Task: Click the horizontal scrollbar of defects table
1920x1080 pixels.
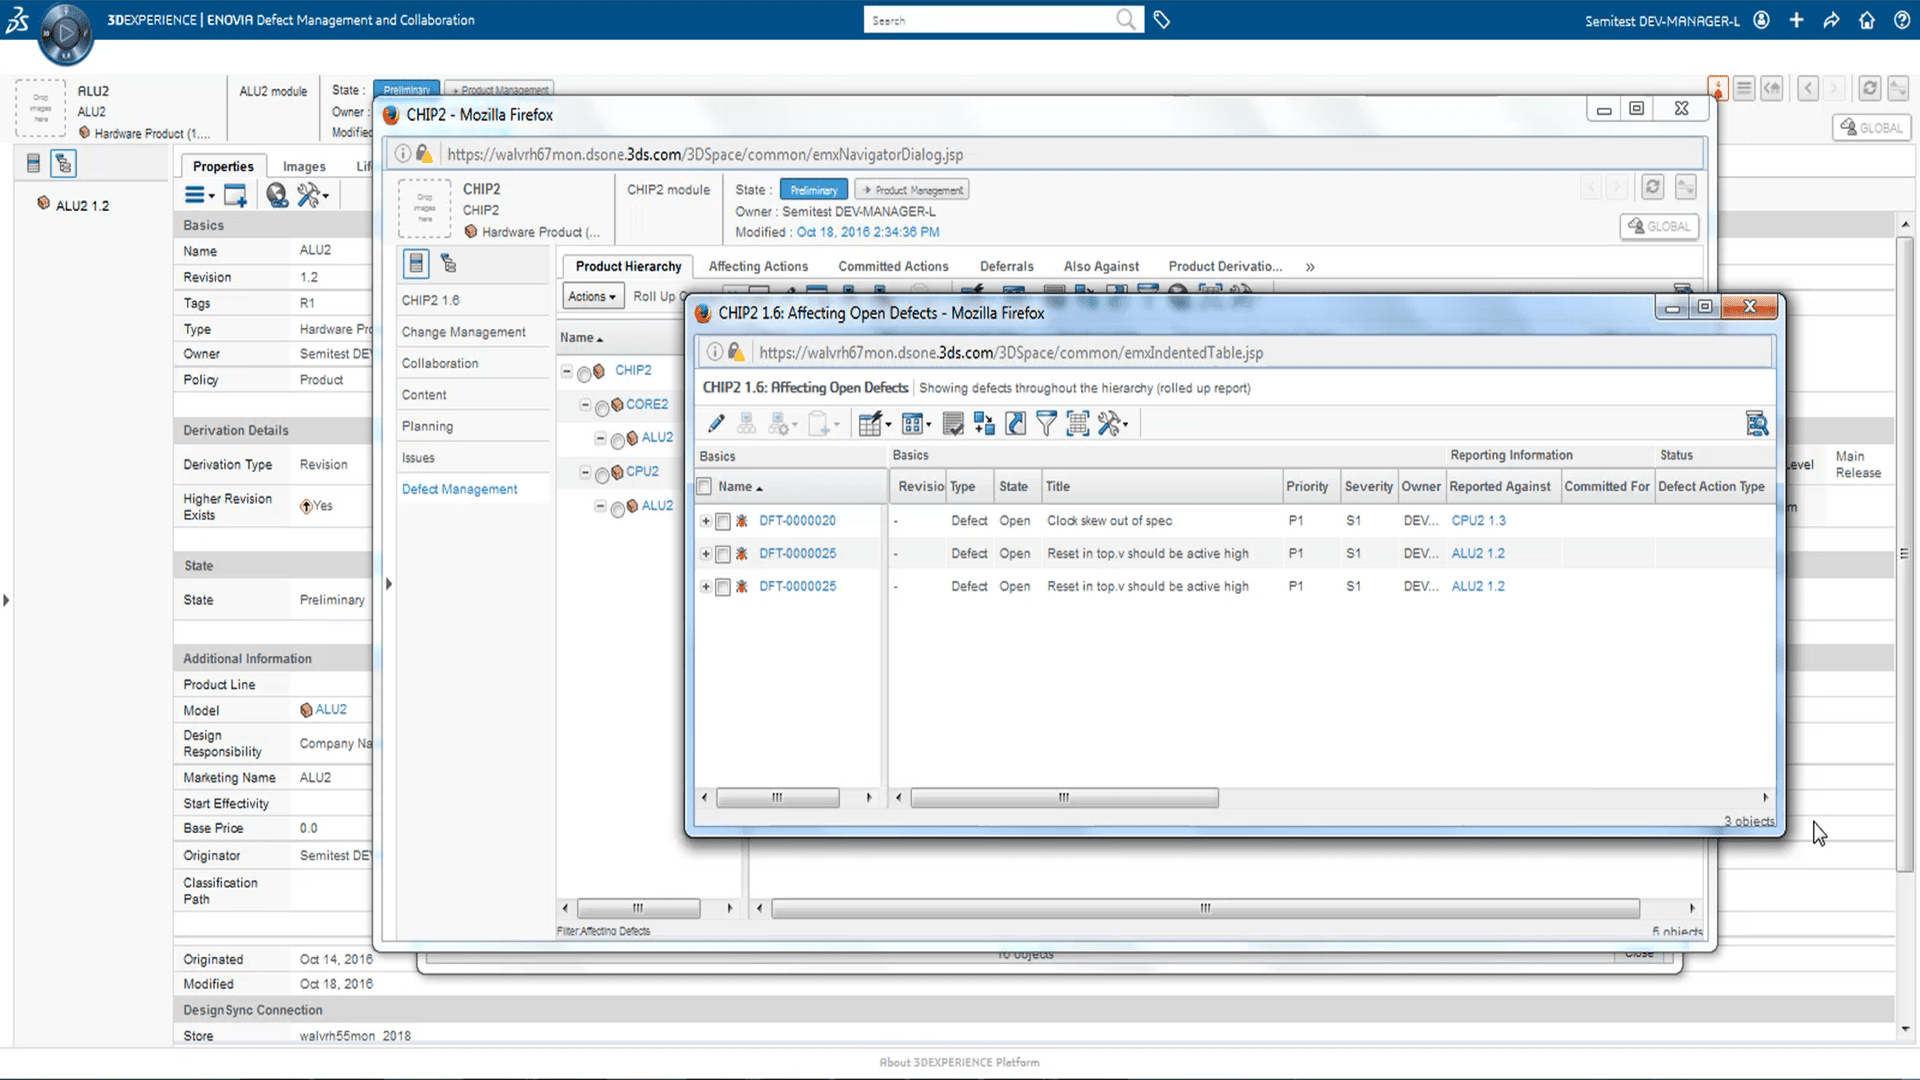Action: [1064, 797]
